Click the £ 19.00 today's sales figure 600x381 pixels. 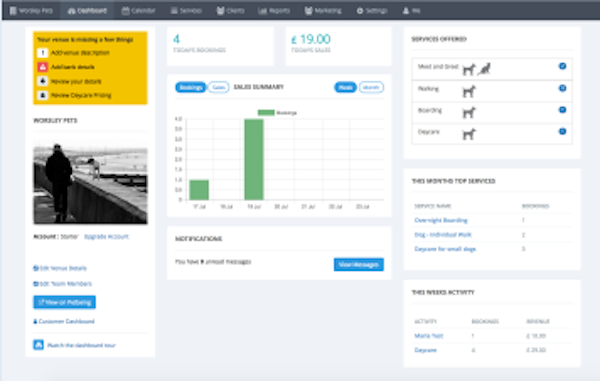point(311,39)
